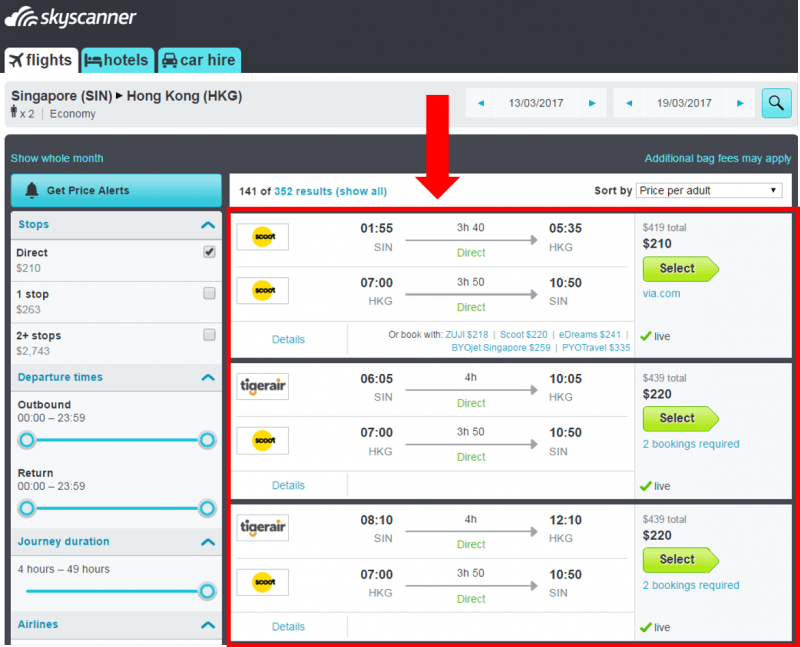Enable the 1 stop filter
The height and width of the screenshot is (647, 800).
(x=209, y=293)
